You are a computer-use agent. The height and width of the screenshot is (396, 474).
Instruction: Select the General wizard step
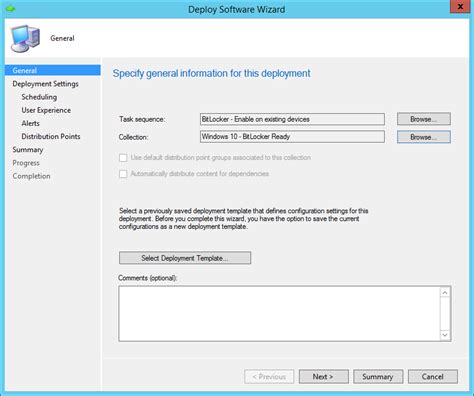(53, 70)
